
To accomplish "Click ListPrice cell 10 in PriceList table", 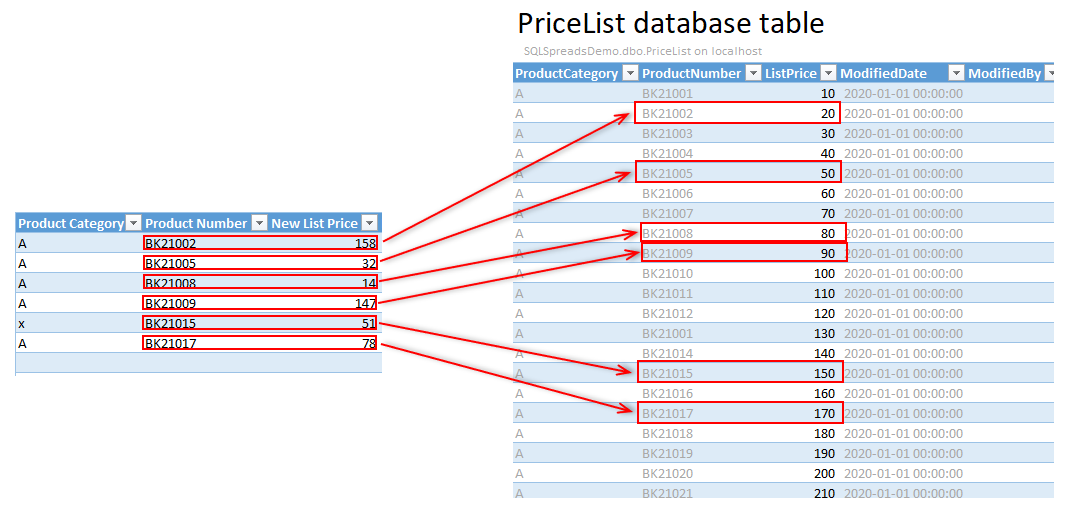I will tap(828, 93).
